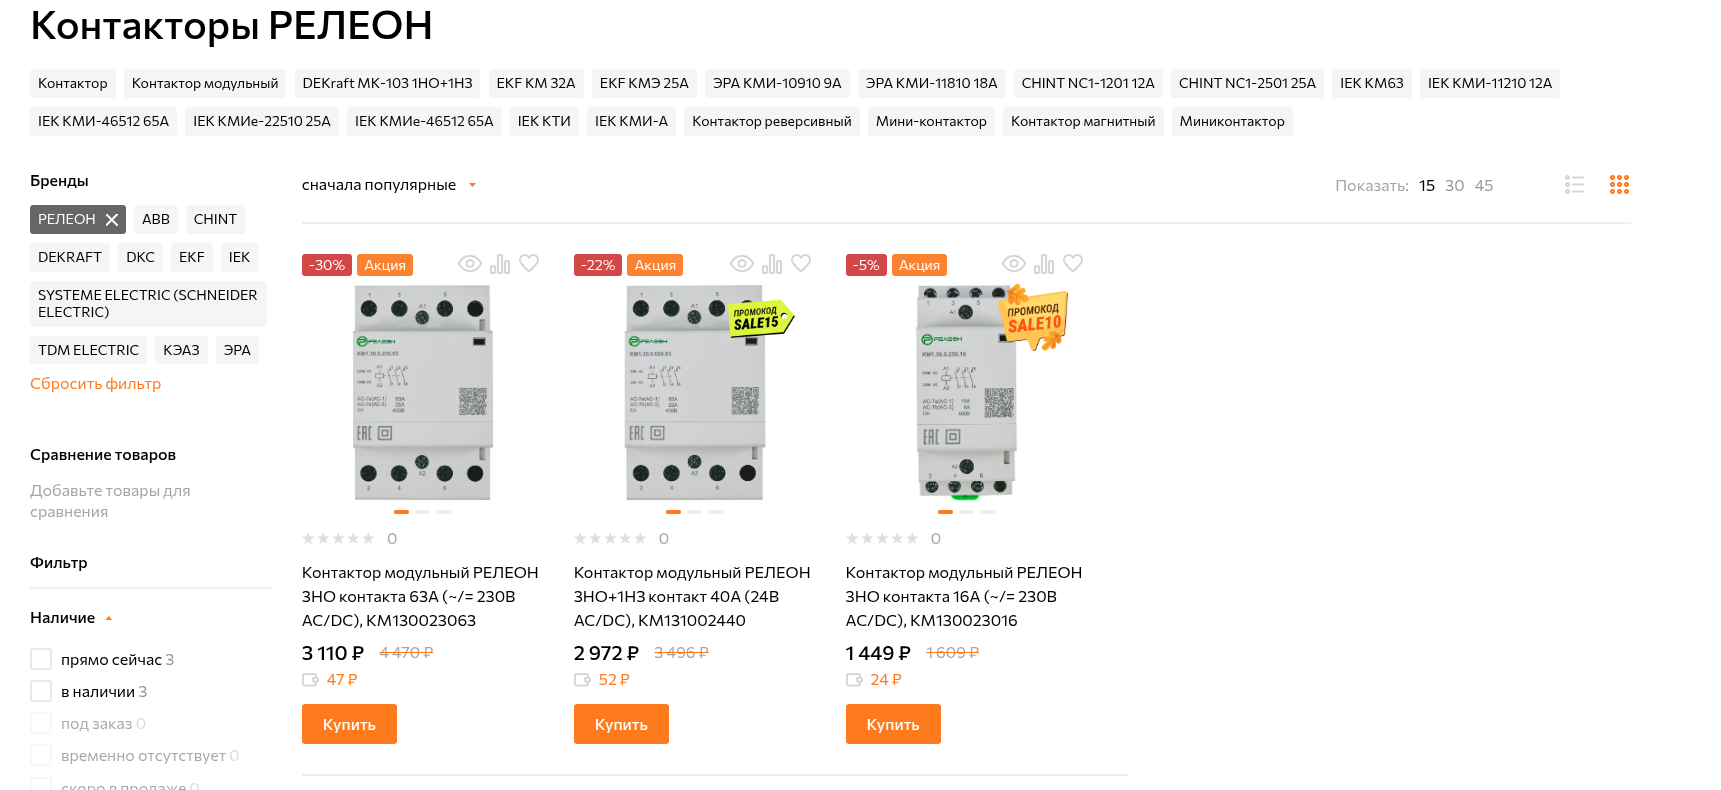
Task: Add the 63A contactor to favorites via heart icon
Action: click(529, 263)
